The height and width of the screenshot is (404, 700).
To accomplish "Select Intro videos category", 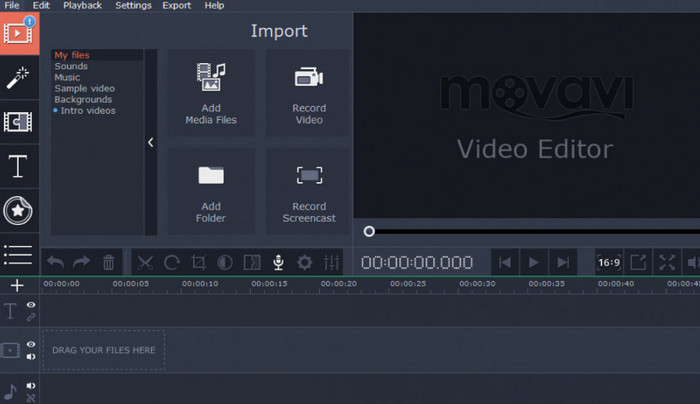I will coord(88,111).
